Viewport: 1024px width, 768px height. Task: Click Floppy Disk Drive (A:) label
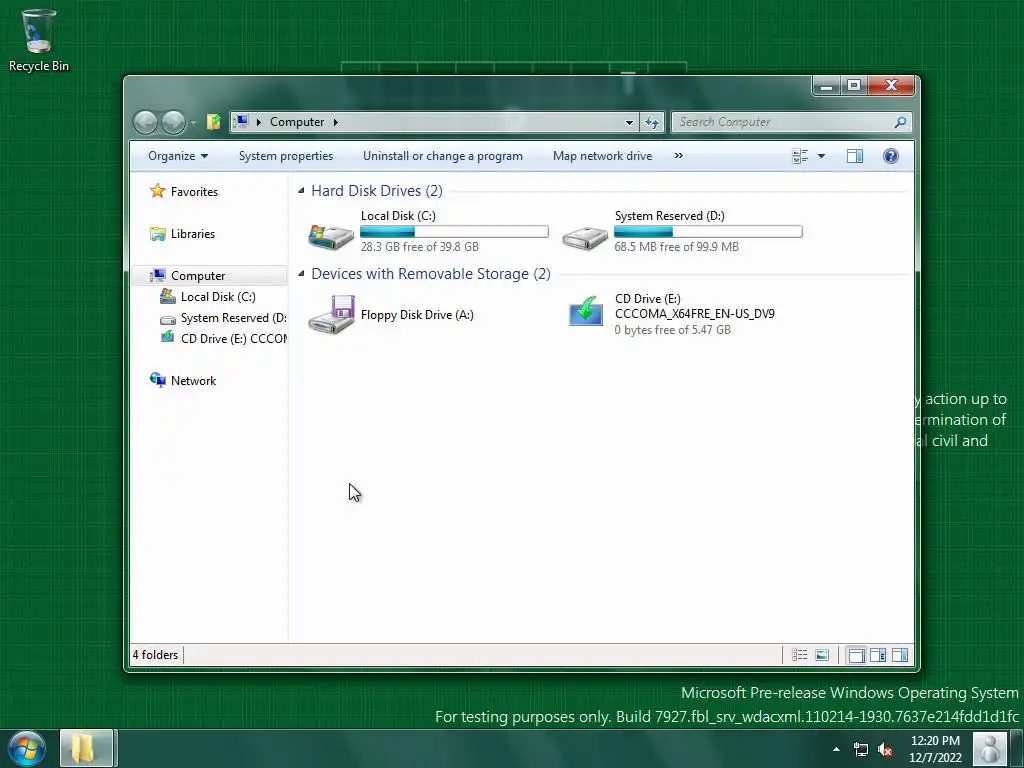click(417, 315)
